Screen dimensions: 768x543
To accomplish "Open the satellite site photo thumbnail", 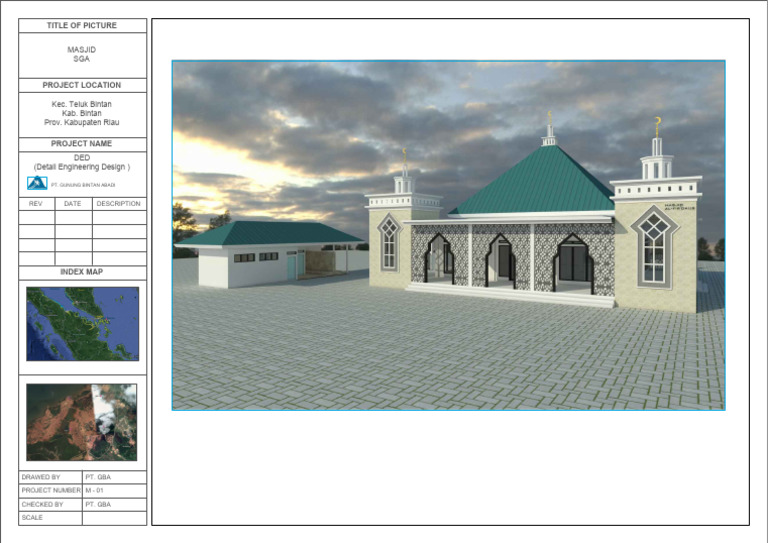I will point(81,422).
